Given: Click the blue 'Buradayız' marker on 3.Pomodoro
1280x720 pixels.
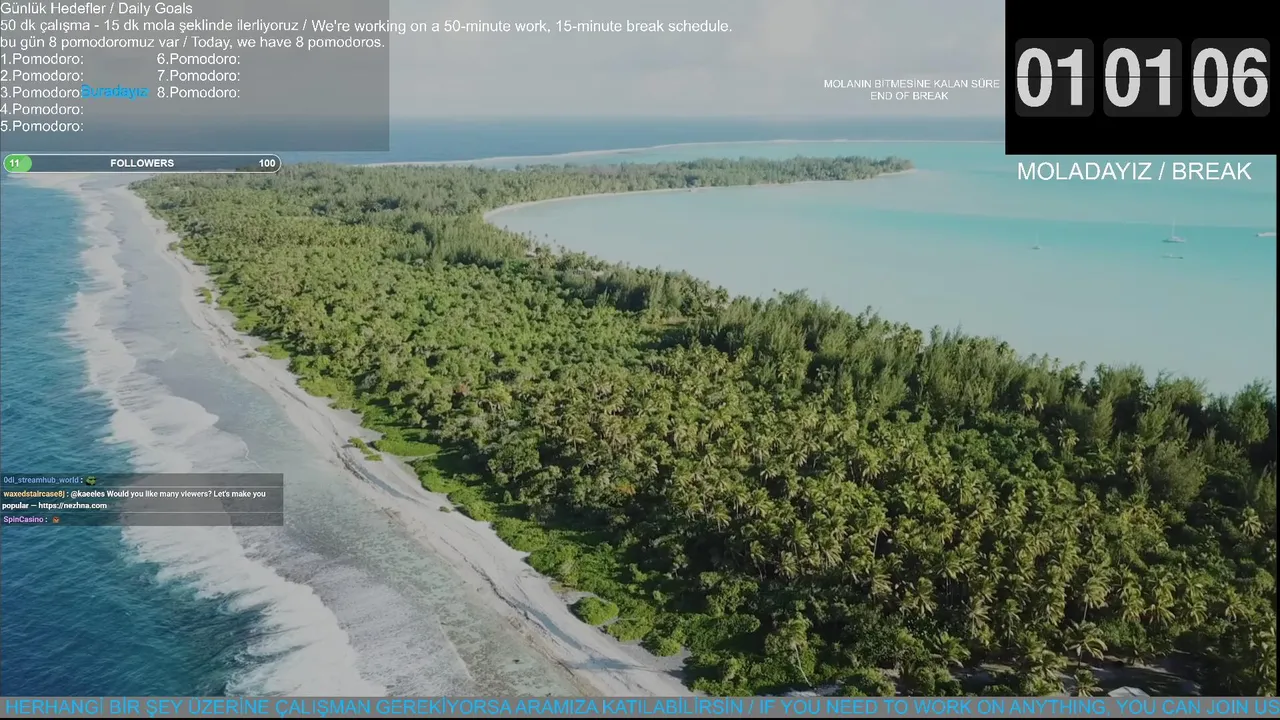Looking at the screenshot, I should tap(114, 92).
